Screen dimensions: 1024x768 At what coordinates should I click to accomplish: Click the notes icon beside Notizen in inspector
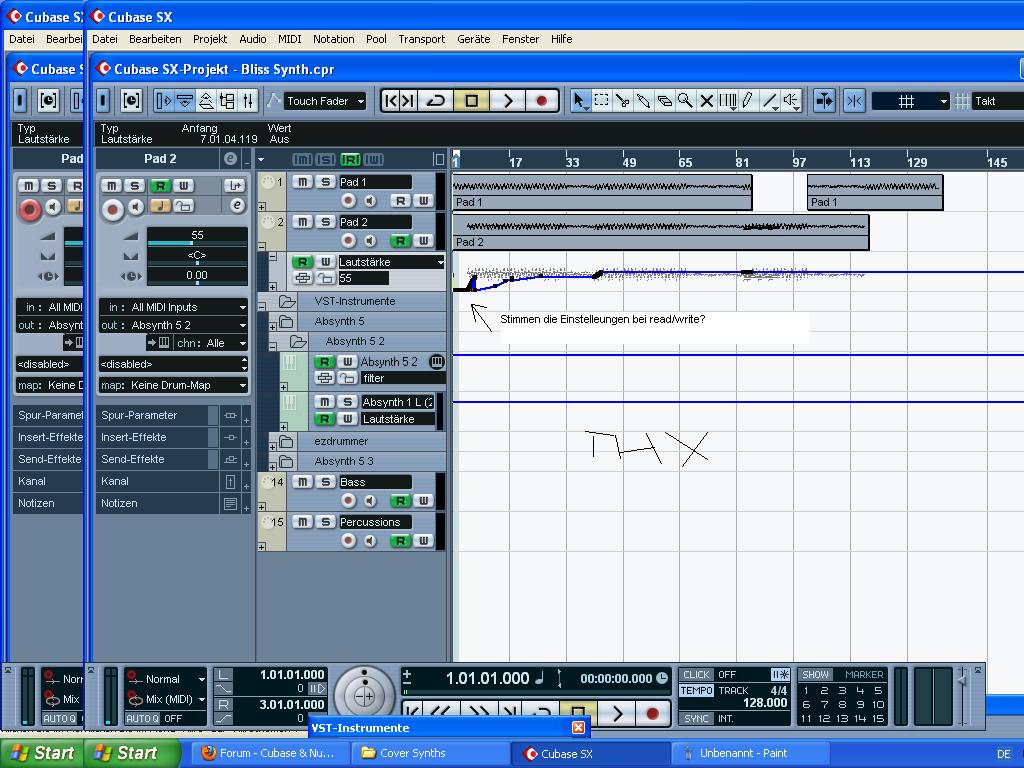click(x=230, y=504)
